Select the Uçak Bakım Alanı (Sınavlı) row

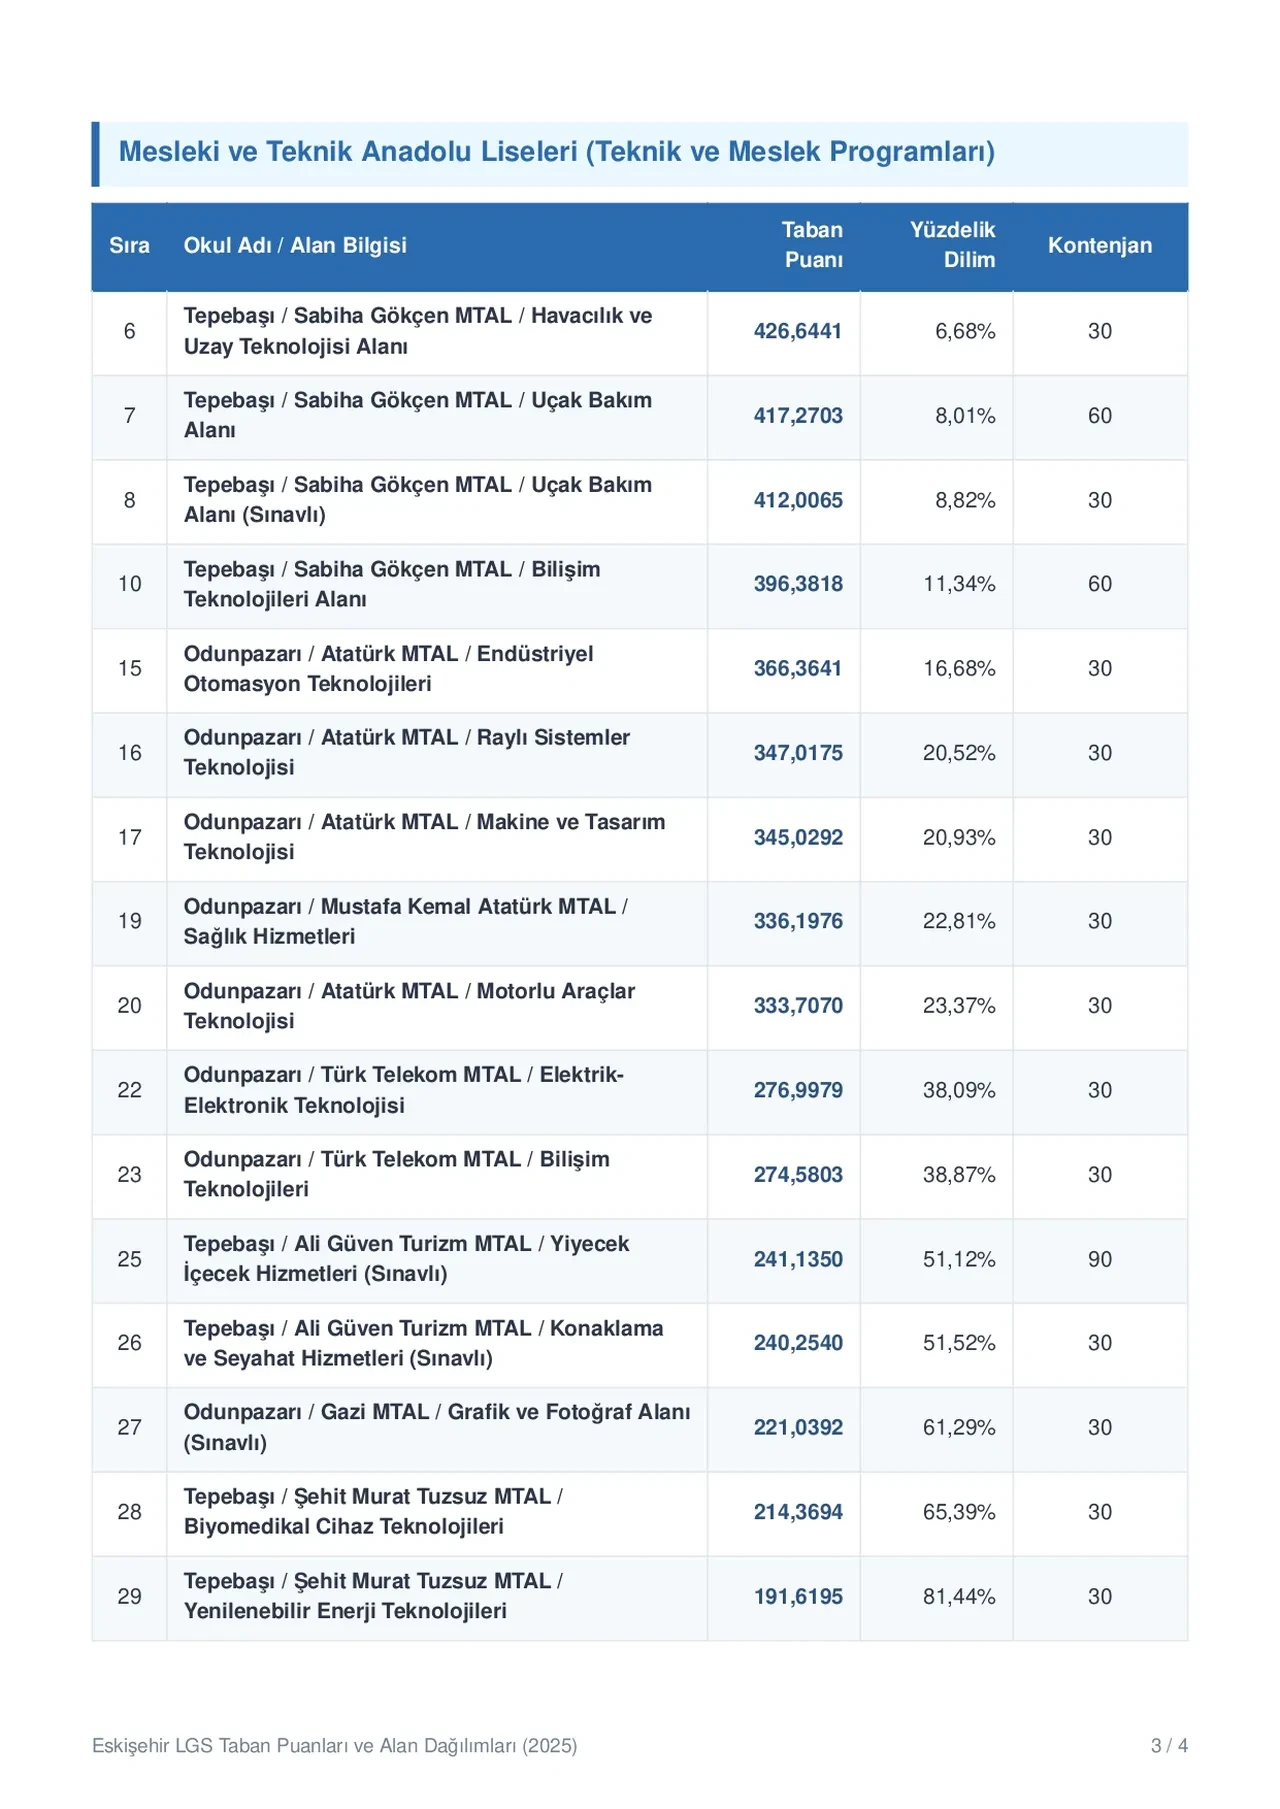click(x=639, y=500)
